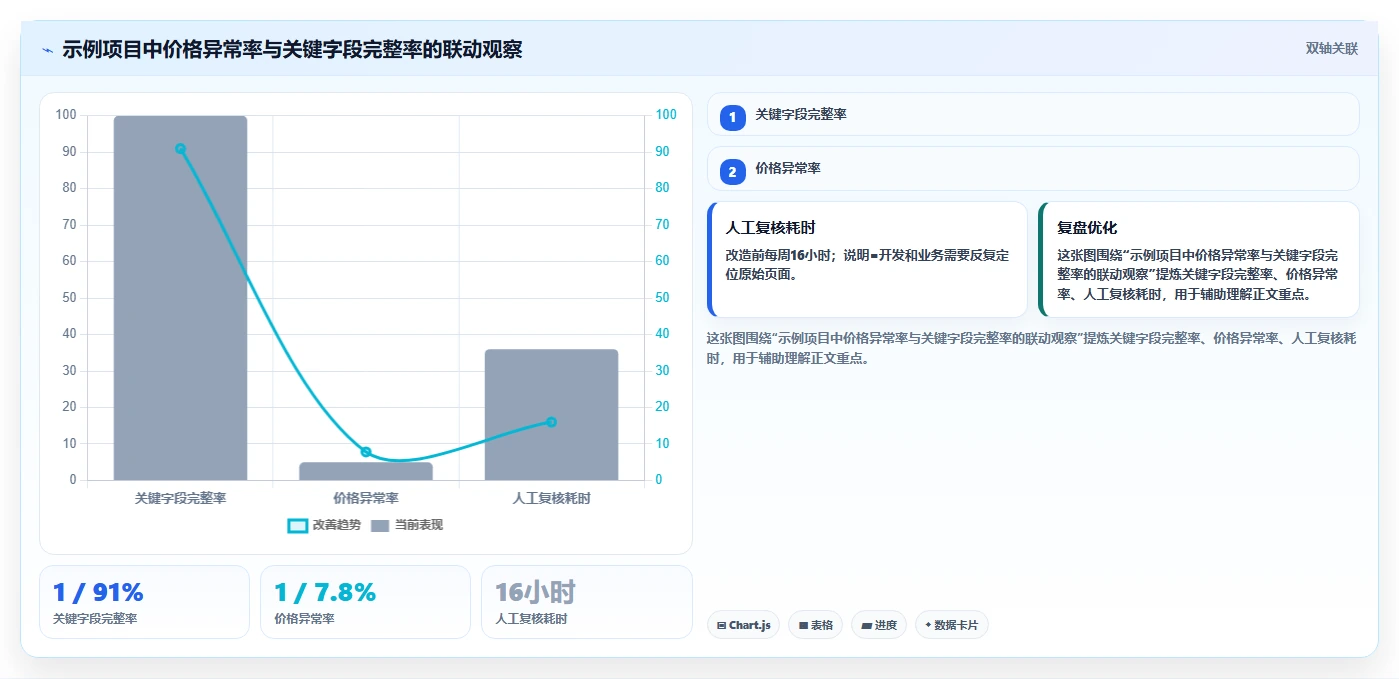Click the number 1 badge
The image size is (1399, 679).
pos(732,118)
